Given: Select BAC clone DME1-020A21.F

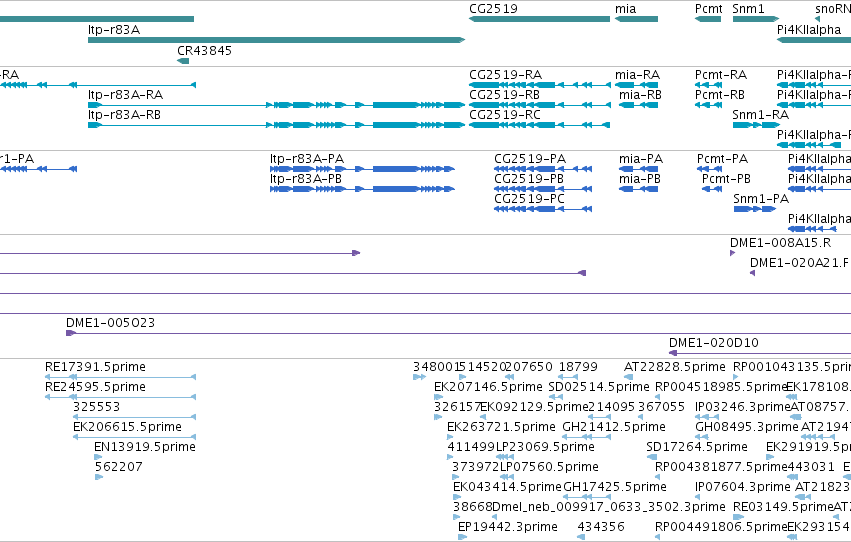Looking at the screenshot, I should point(753,273).
